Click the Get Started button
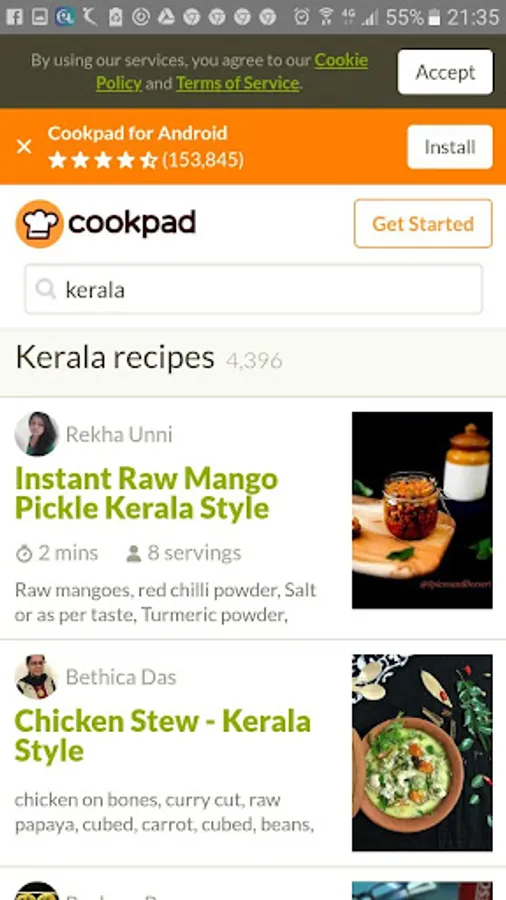The width and height of the screenshot is (506, 900). pos(423,223)
